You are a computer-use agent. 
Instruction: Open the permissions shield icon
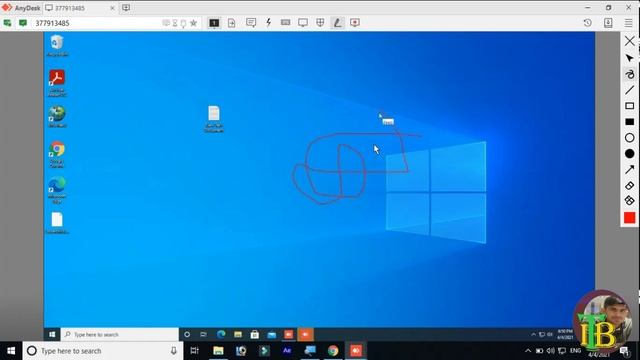click(x=320, y=23)
